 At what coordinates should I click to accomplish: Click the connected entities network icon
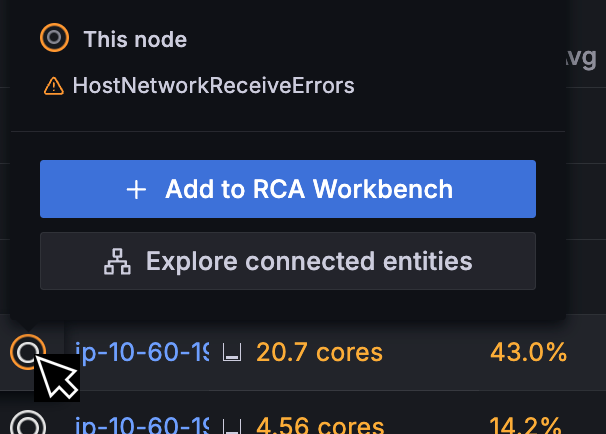(x=118, y=262)
